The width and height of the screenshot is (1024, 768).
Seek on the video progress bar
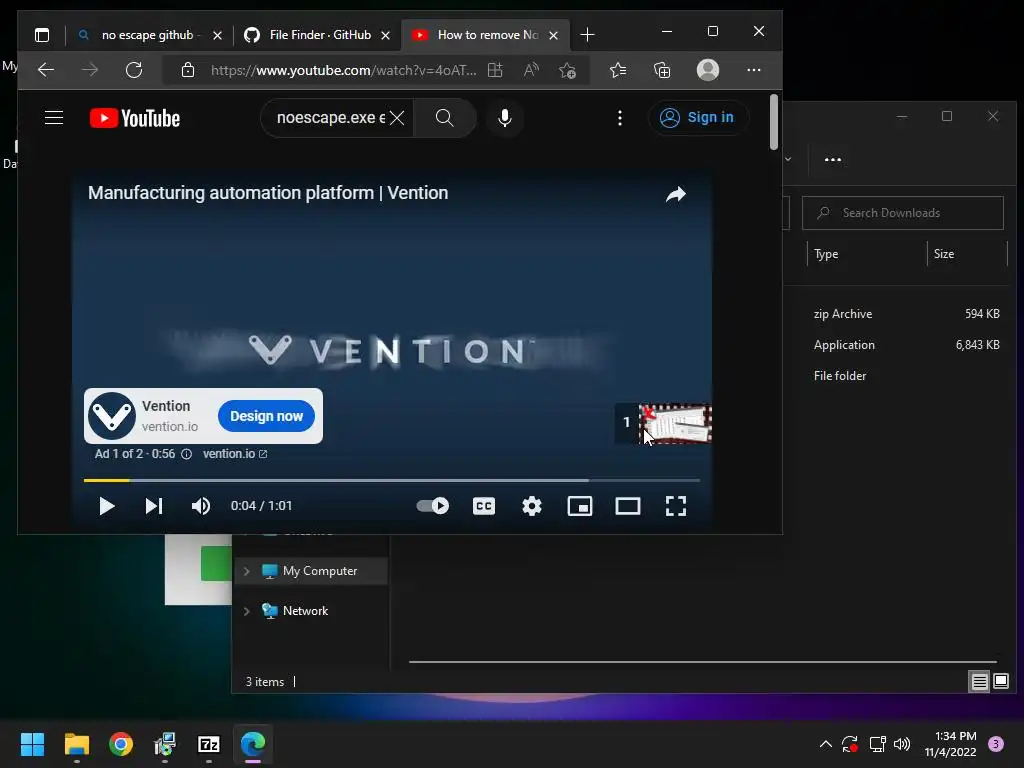click(x=392, y=480)
